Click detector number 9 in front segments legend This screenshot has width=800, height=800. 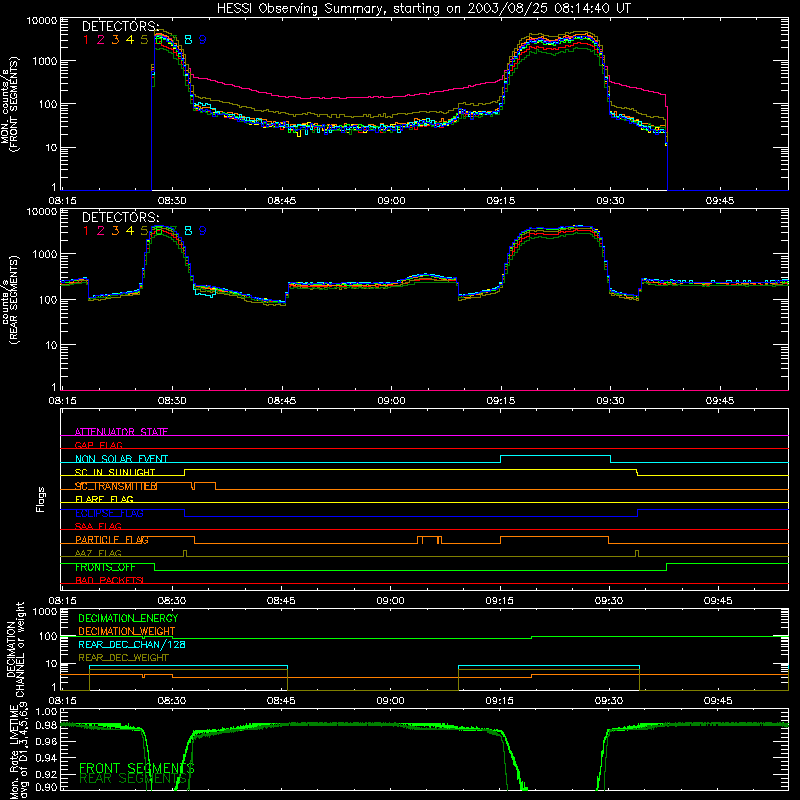coord(203,39)
